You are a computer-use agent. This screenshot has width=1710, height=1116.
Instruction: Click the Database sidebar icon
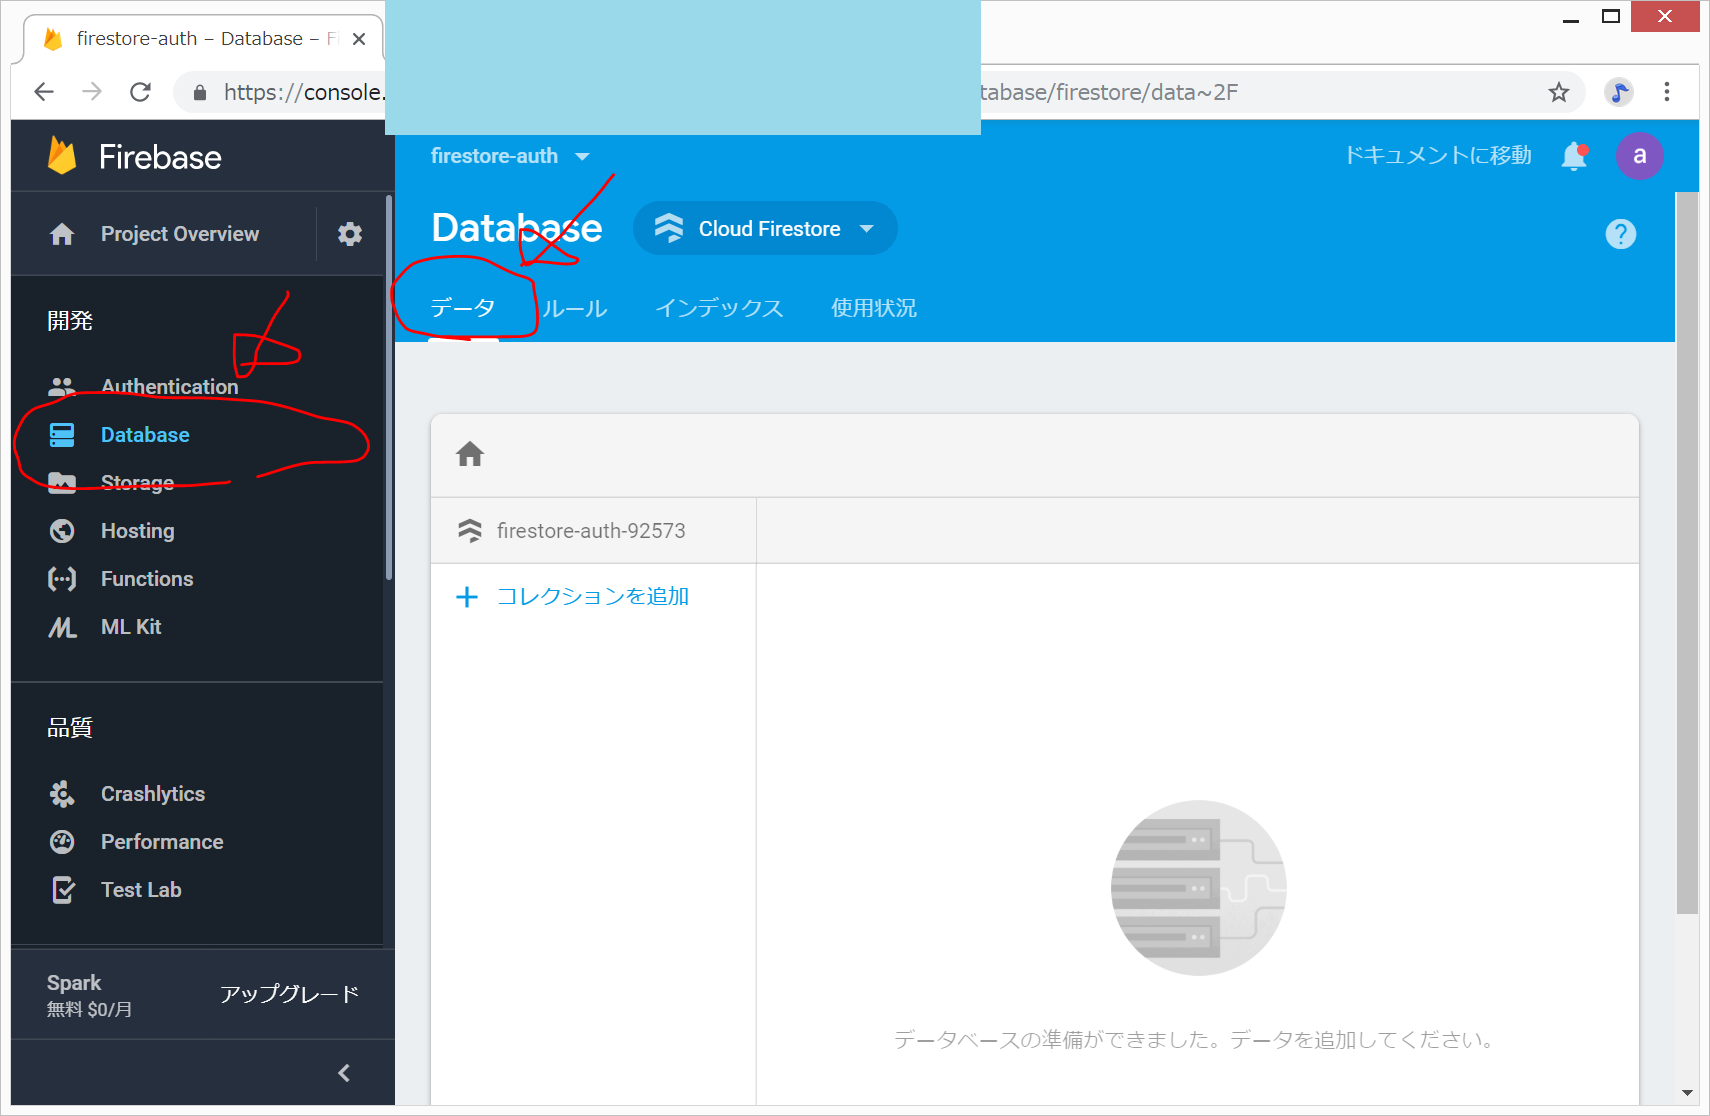click(62, 435)
